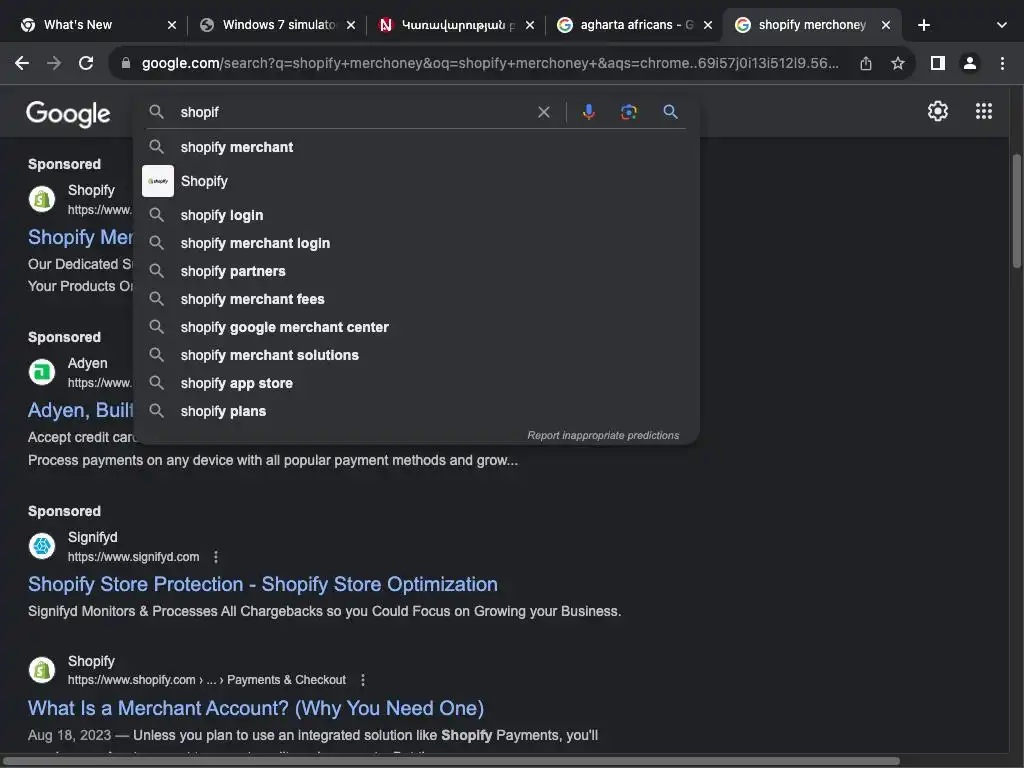
Task: Go forward with the forward arrow
Action: [54, 63]
